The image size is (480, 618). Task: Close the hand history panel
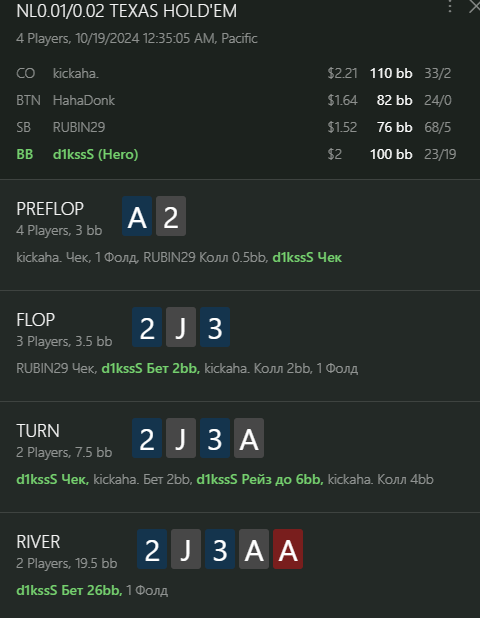tap(474, 6)
